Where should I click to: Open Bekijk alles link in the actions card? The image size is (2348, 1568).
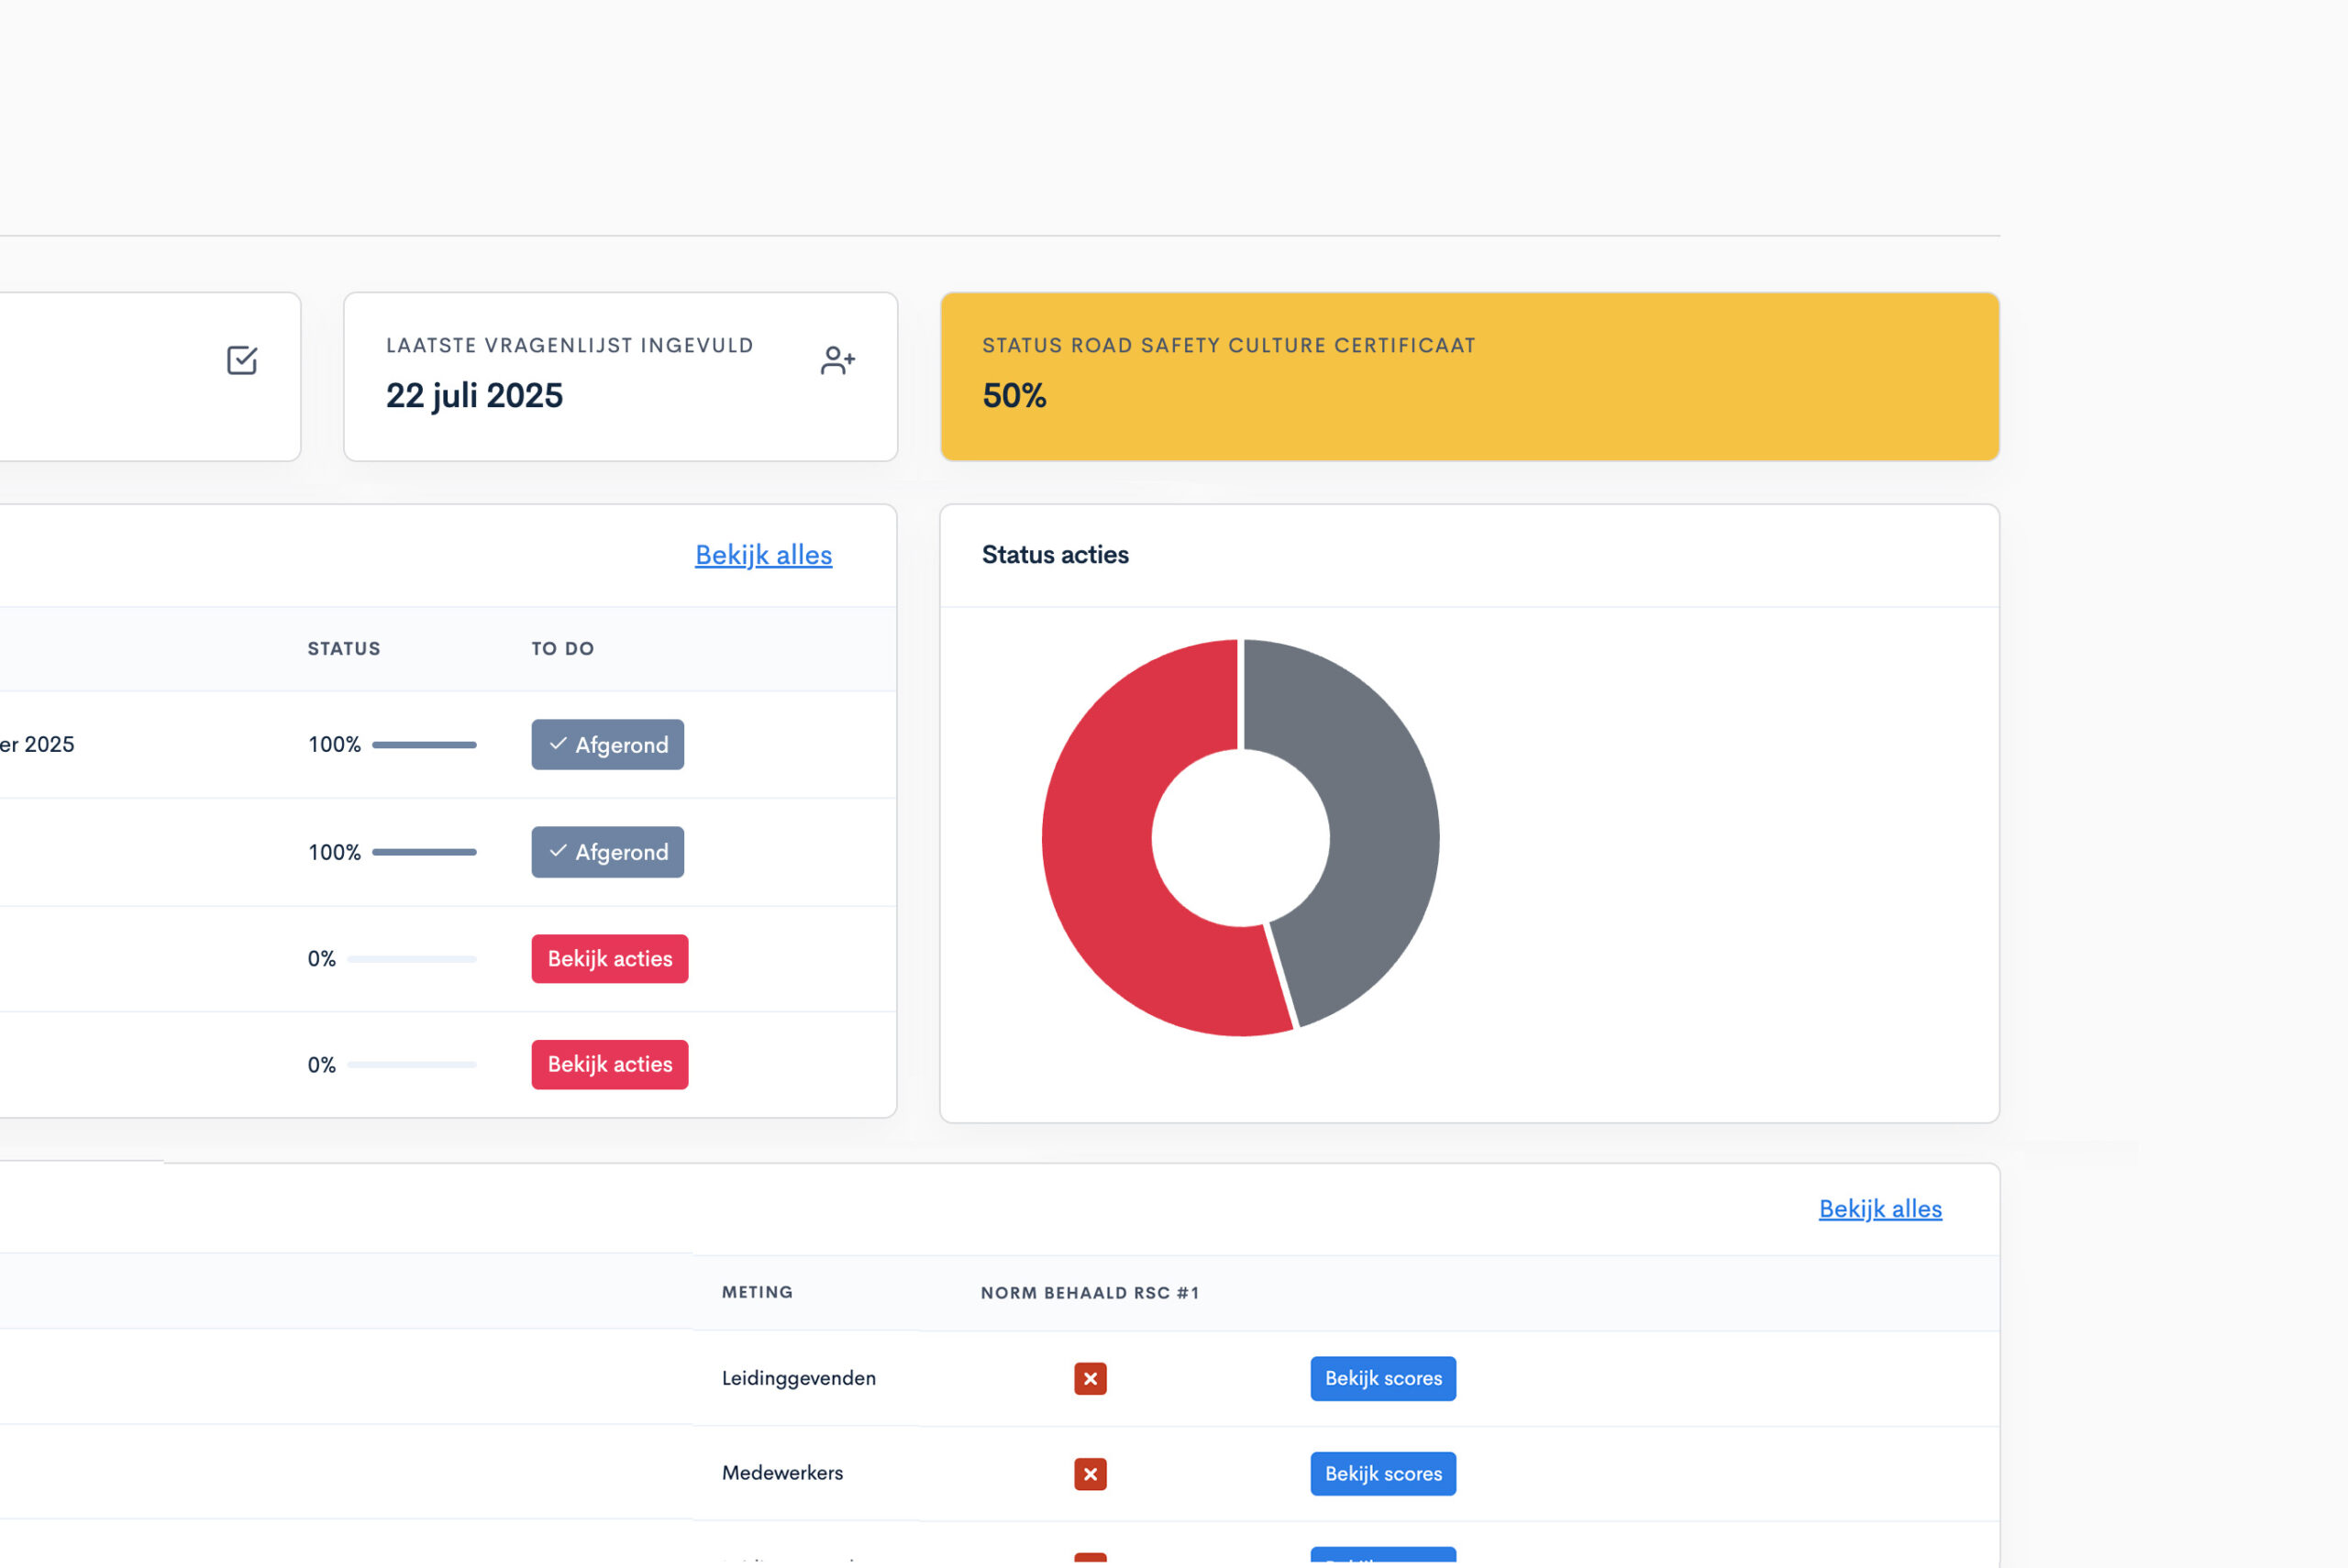click(x=763, y=555)
